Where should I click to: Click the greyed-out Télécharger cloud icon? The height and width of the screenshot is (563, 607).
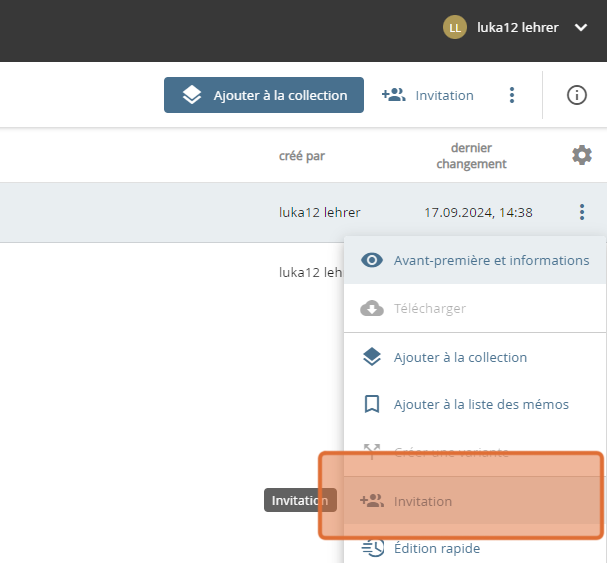[x=372, y=308]
